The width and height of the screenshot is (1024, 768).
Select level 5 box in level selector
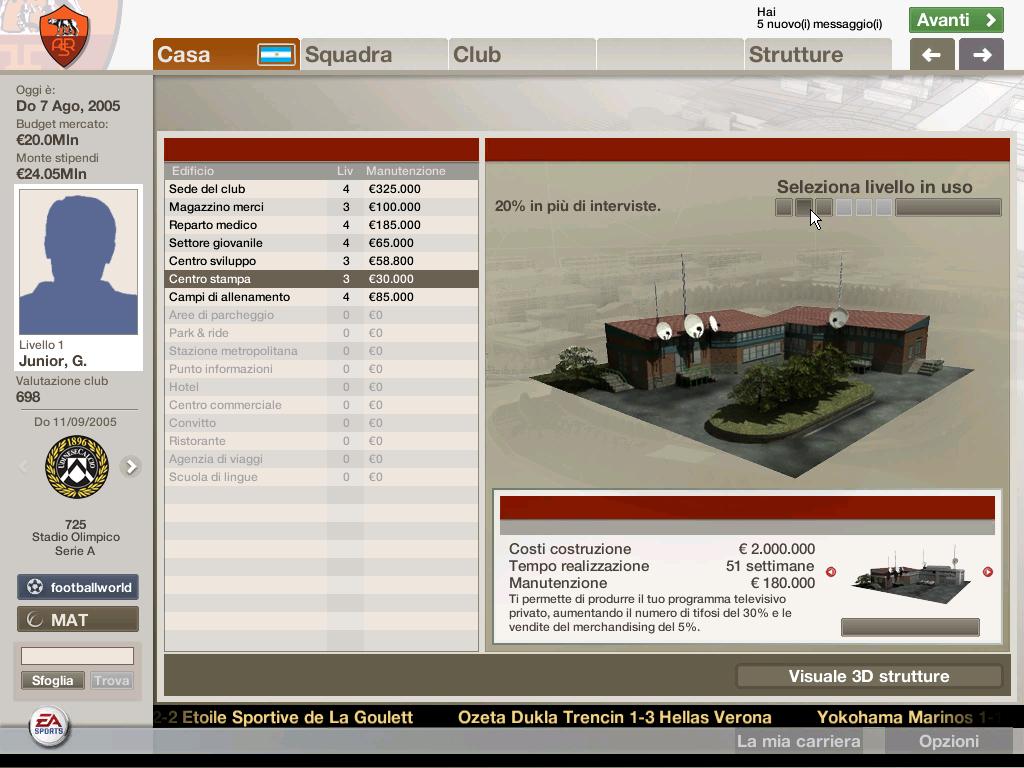click(864, 207)
